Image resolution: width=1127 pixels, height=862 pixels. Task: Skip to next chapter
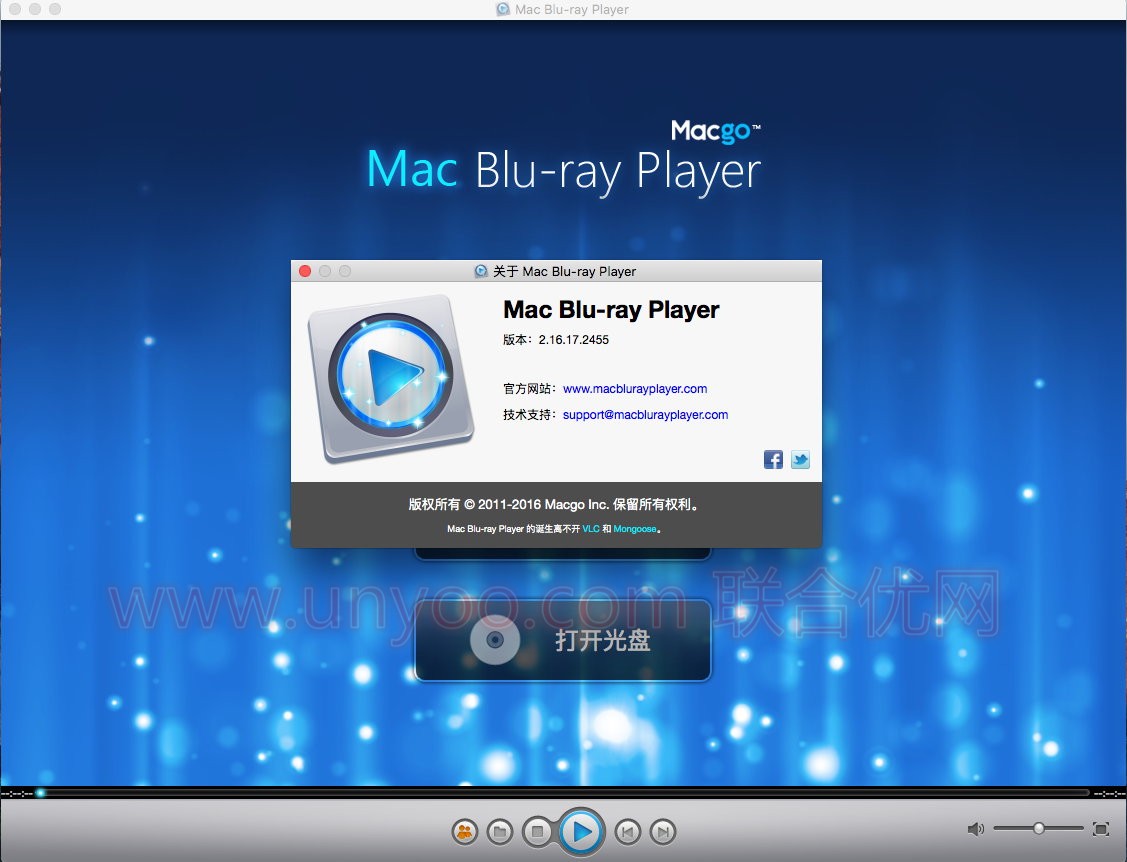[663, 832]
